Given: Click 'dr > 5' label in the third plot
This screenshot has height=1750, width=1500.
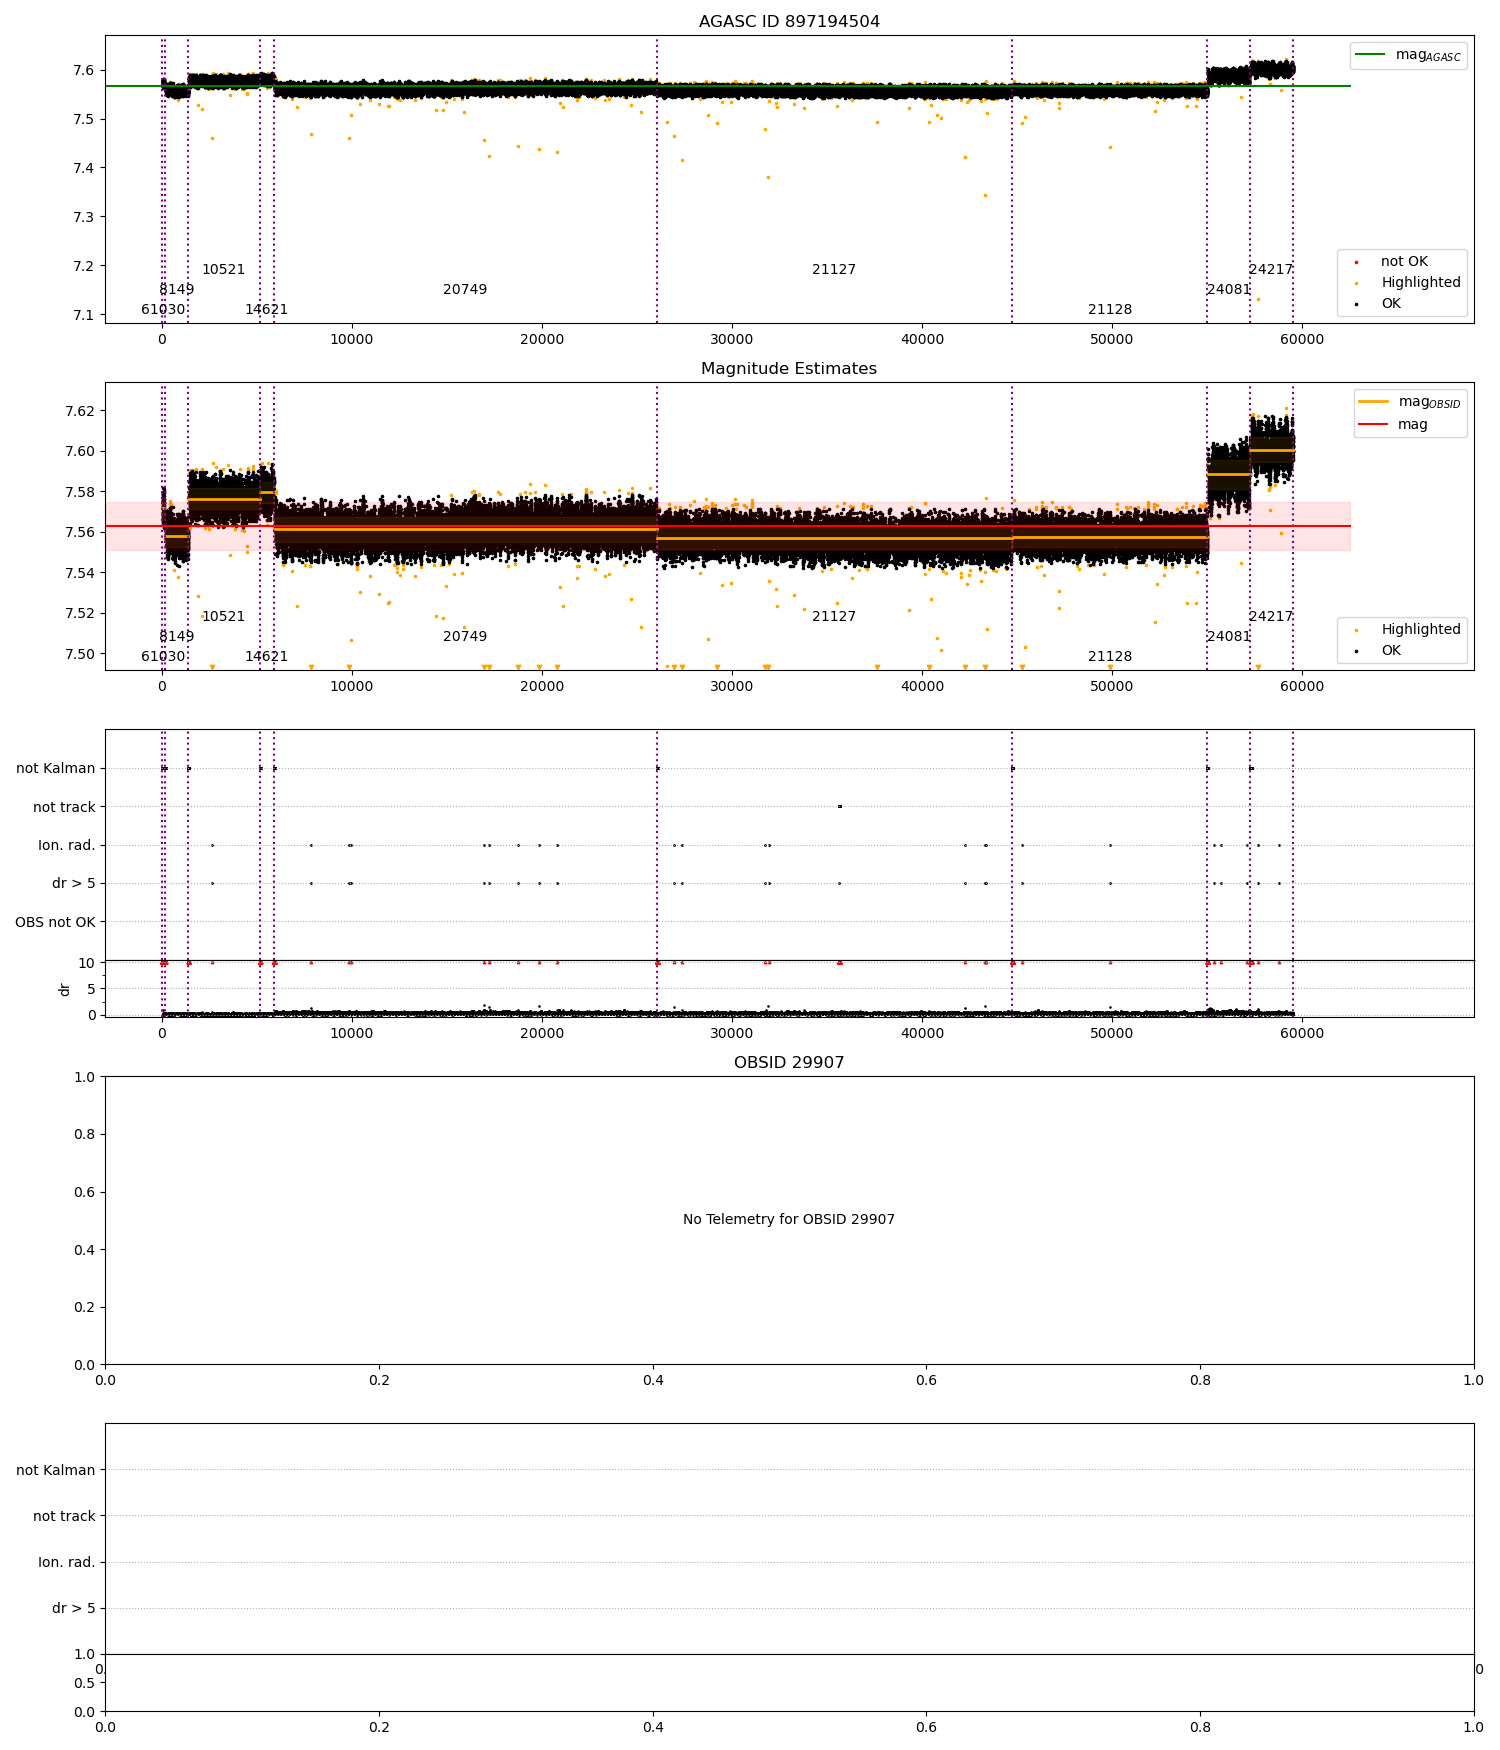Looking at the screenshot, I should pos(74,884).
